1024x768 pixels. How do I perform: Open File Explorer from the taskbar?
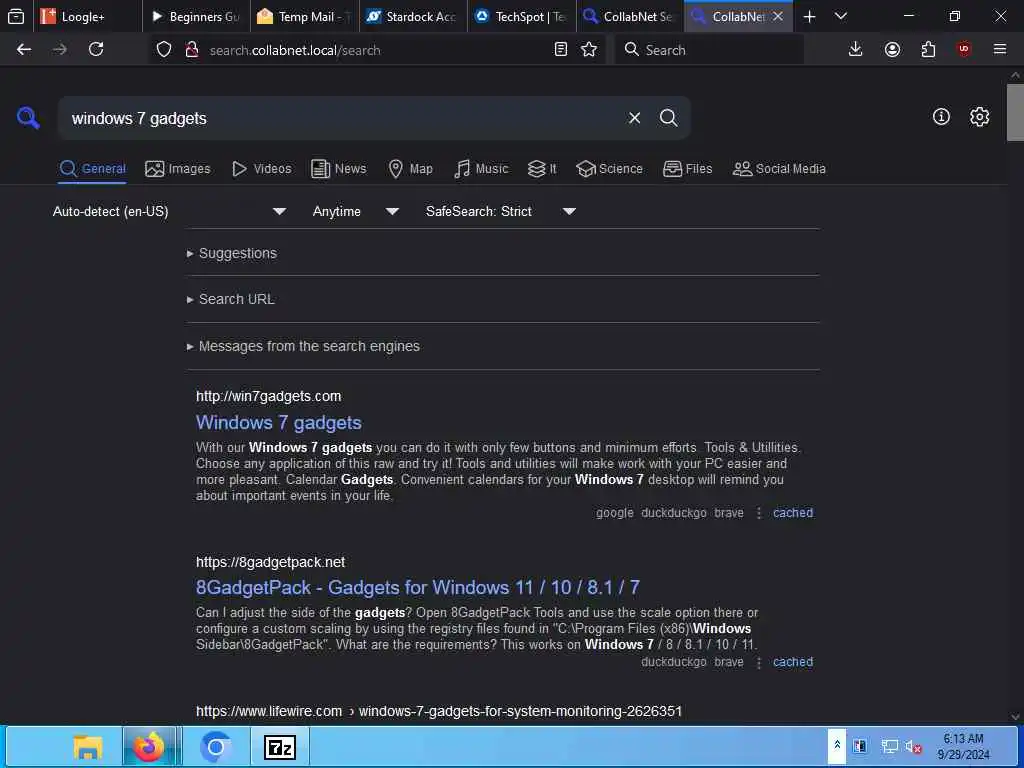(x=88, y=746)
